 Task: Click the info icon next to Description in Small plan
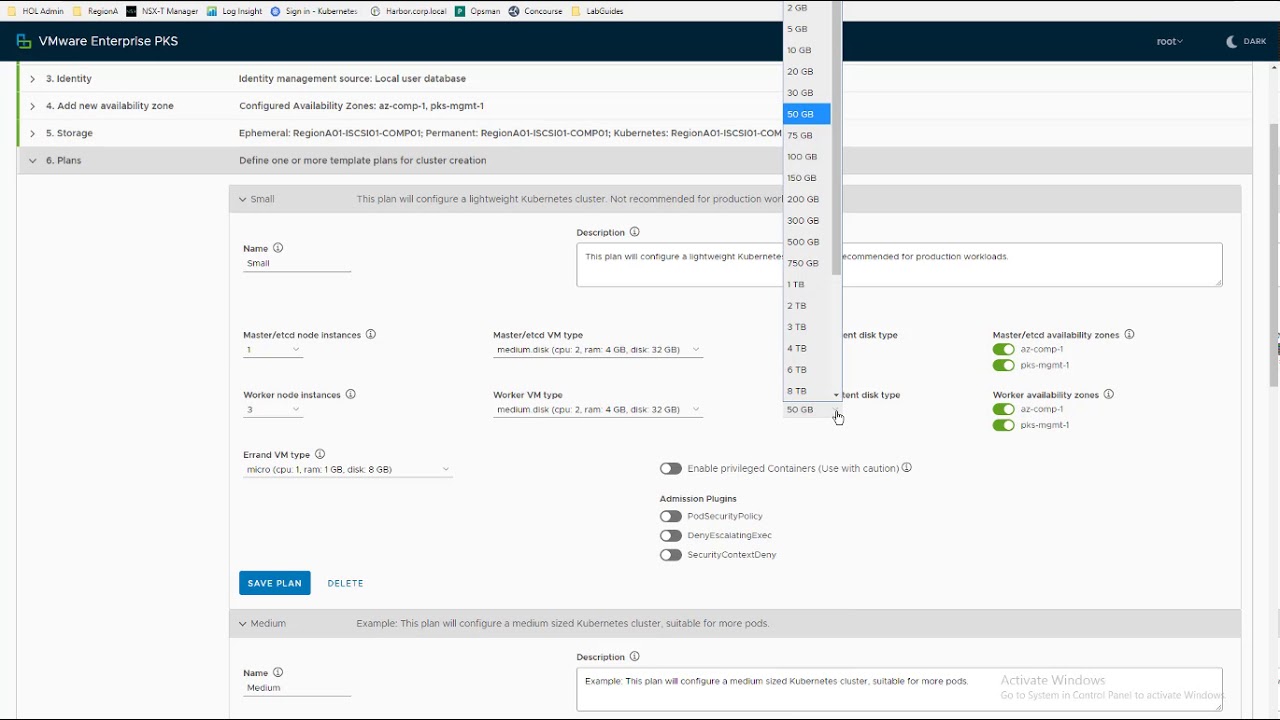pyautogui.click(x=634, y=232)
